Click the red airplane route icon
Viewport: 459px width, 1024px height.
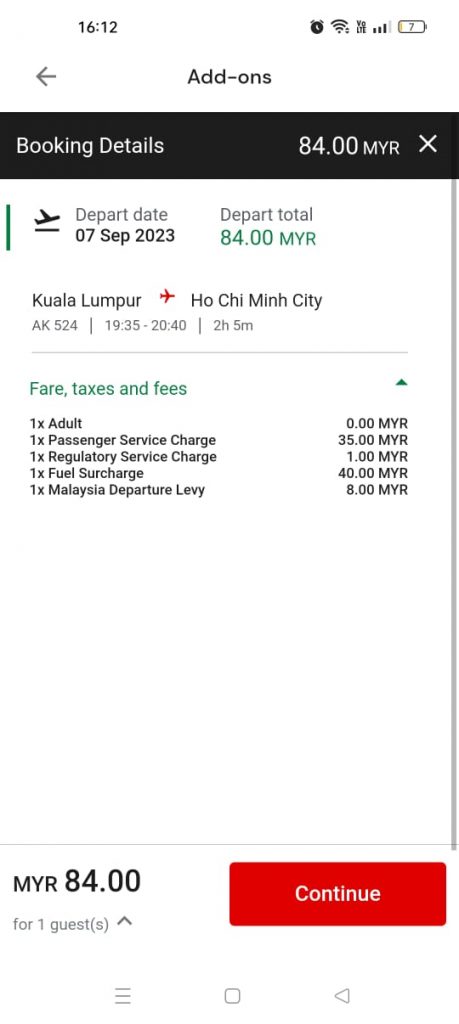168,298
